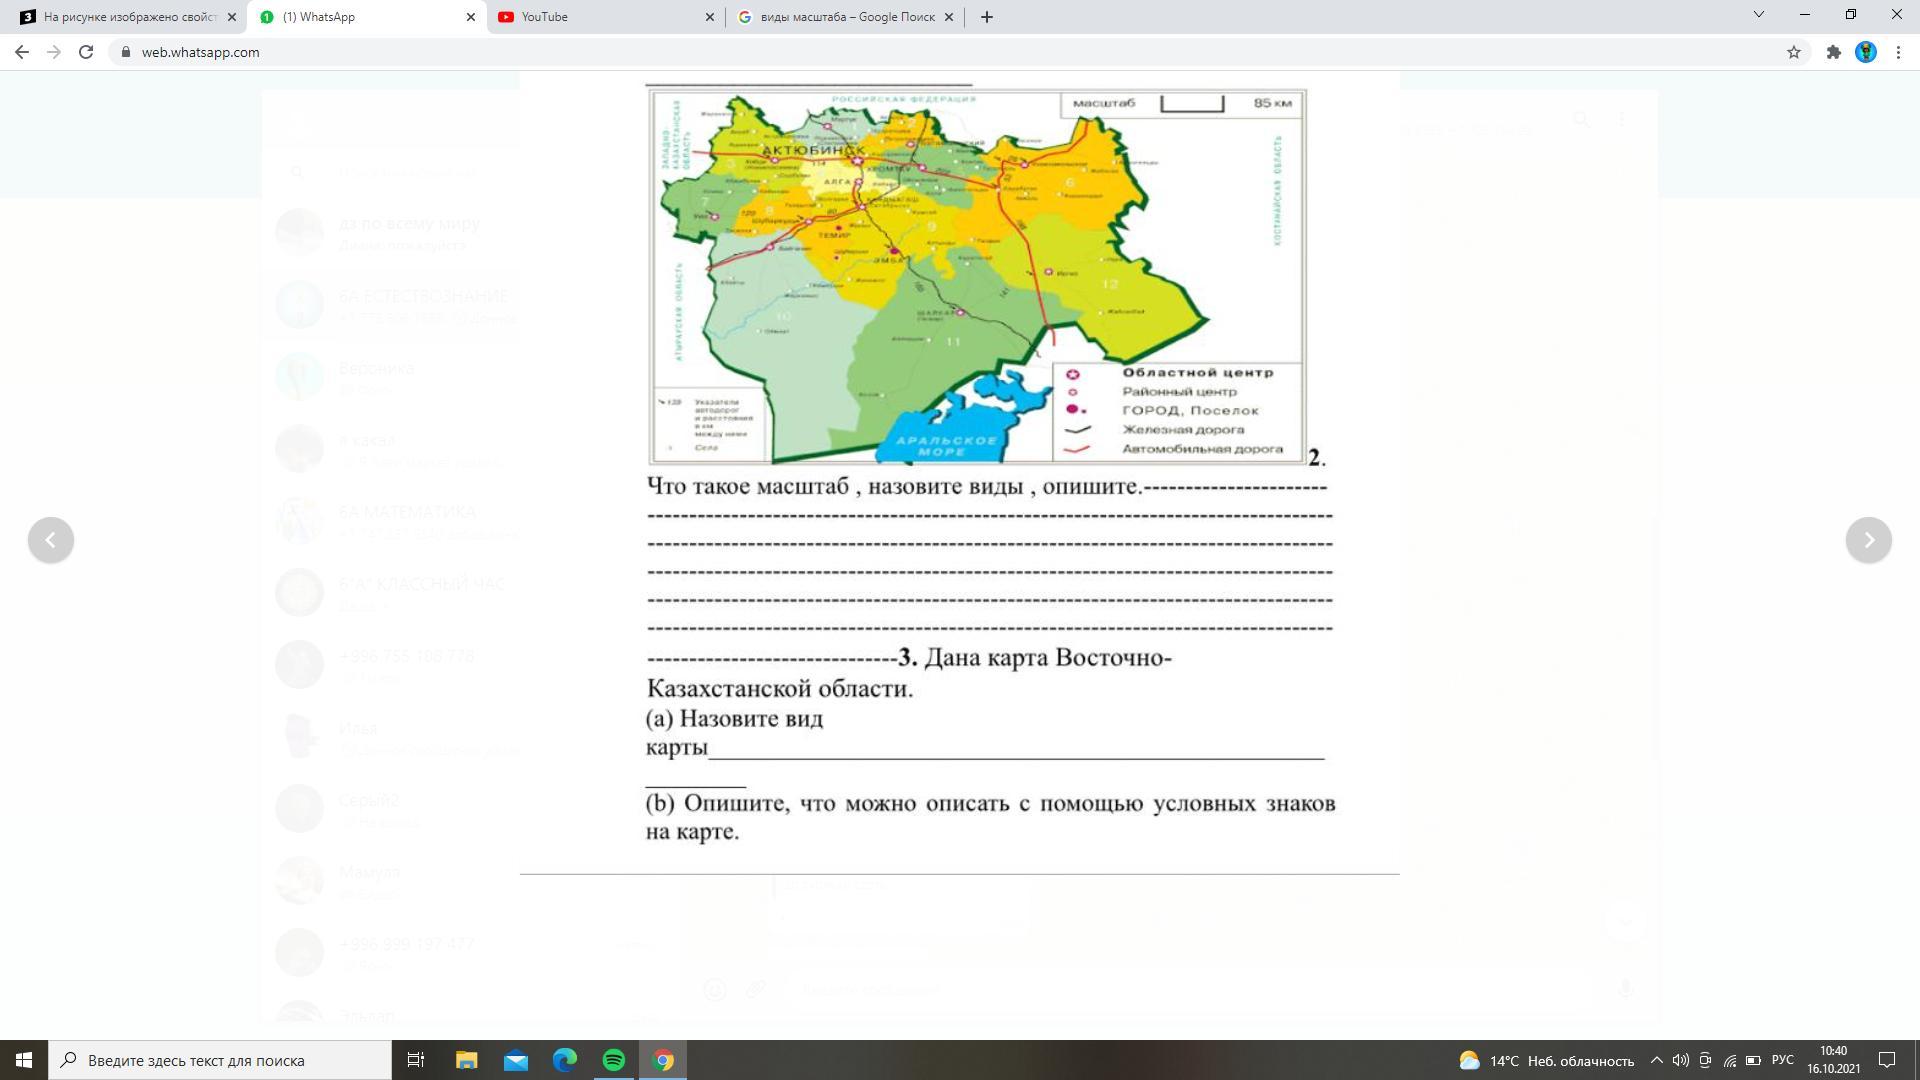Open the Chrome three-dot menu

(x=1898, y=52)
